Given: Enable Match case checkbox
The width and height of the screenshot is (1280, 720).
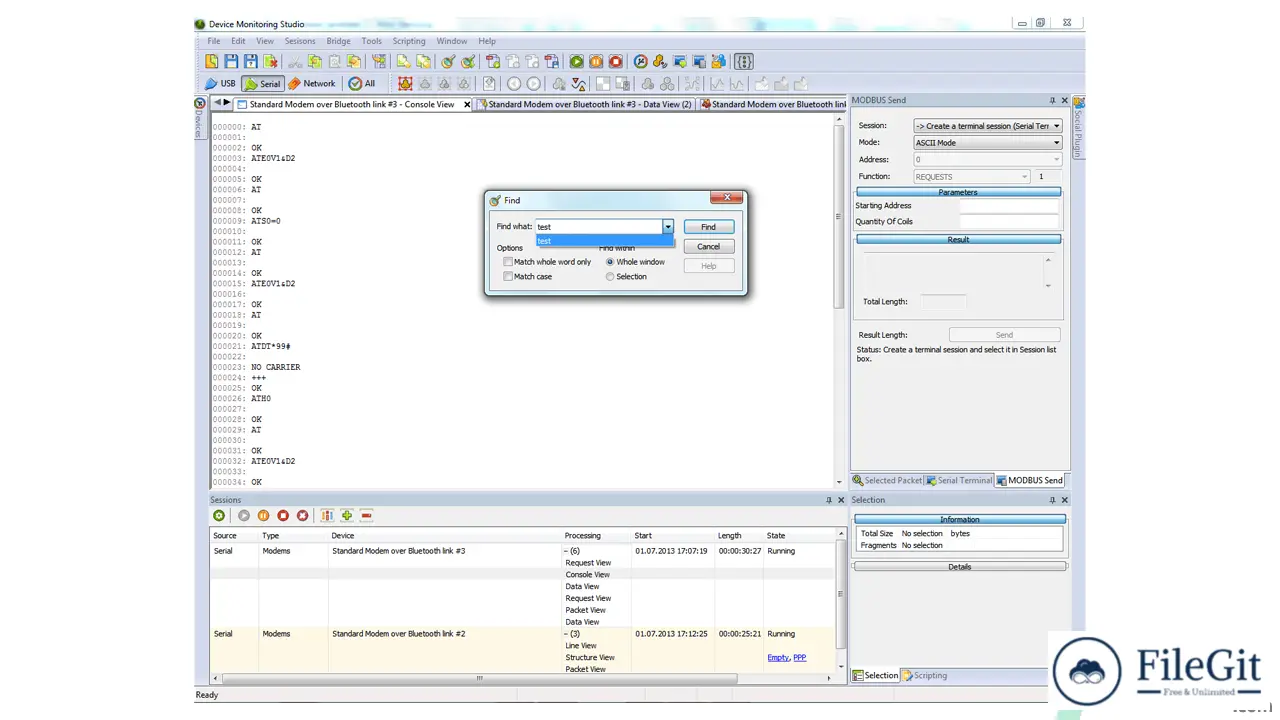Looking at the screenshot, I should pos(508,277).
